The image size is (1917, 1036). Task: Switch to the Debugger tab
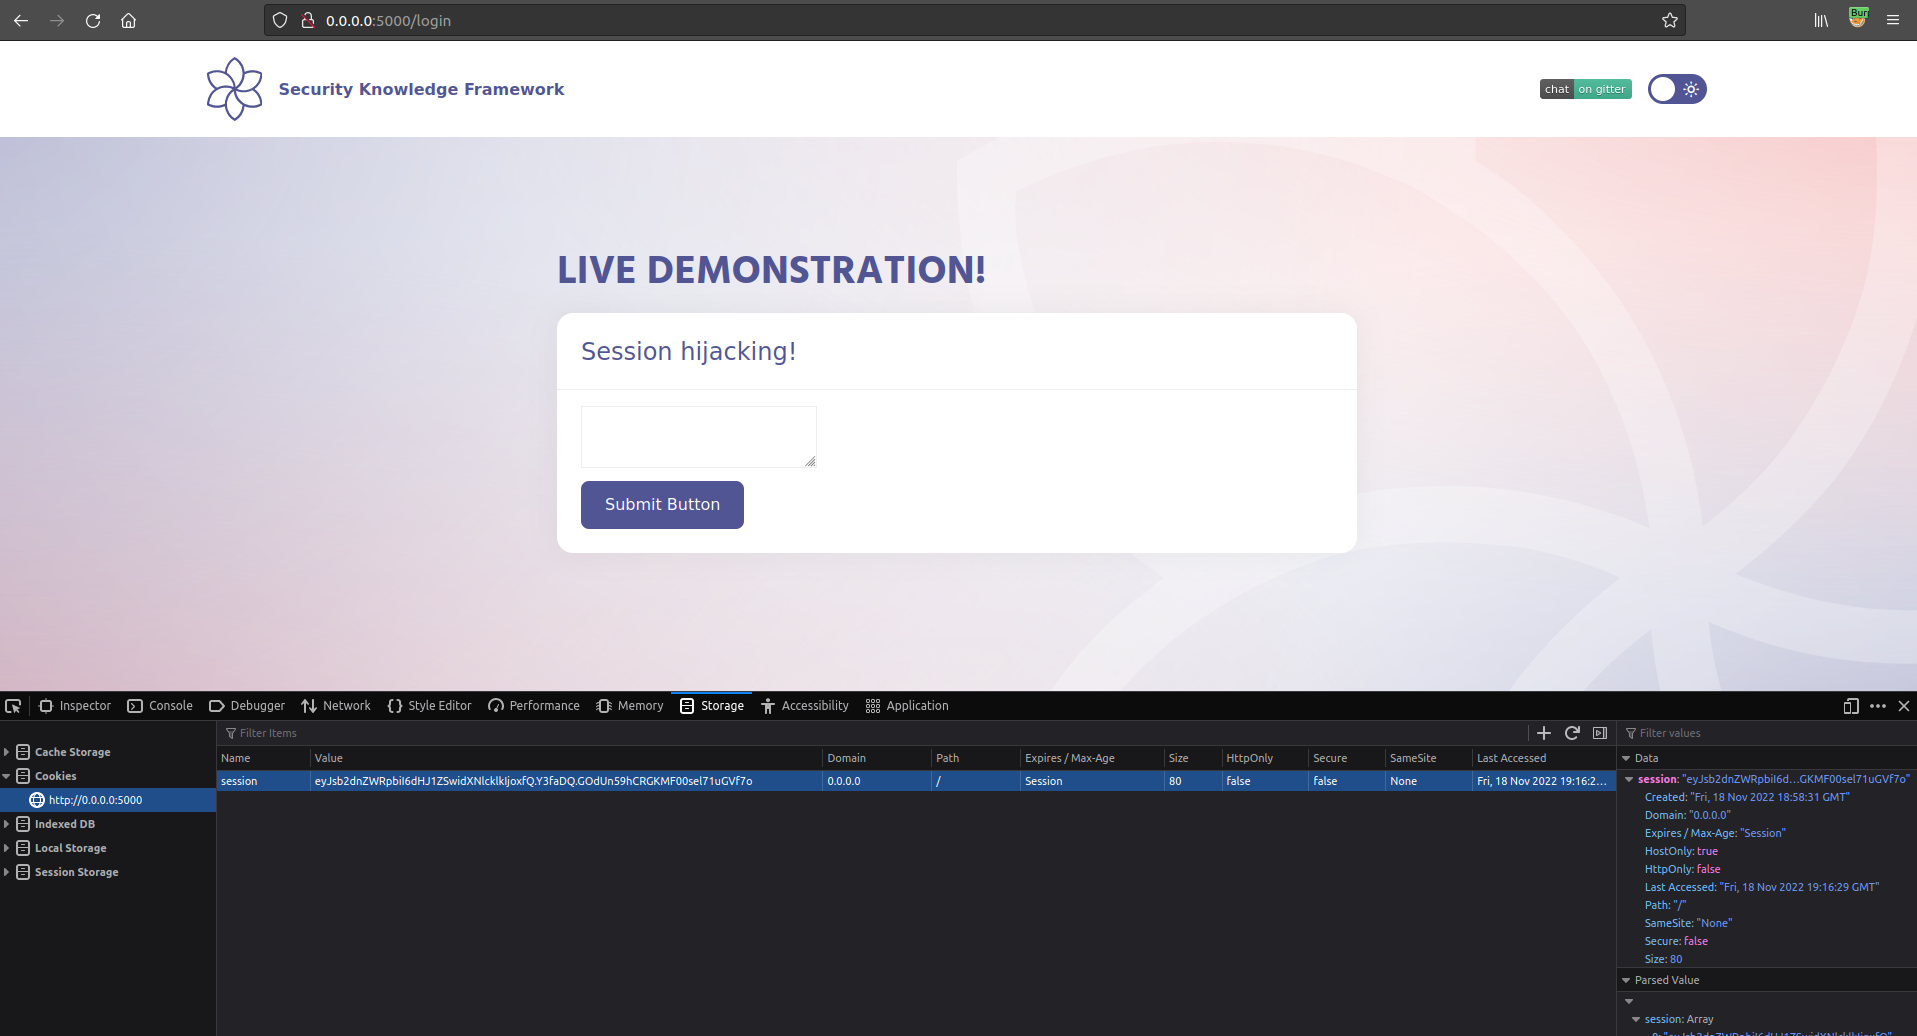(x=247, y=706)
